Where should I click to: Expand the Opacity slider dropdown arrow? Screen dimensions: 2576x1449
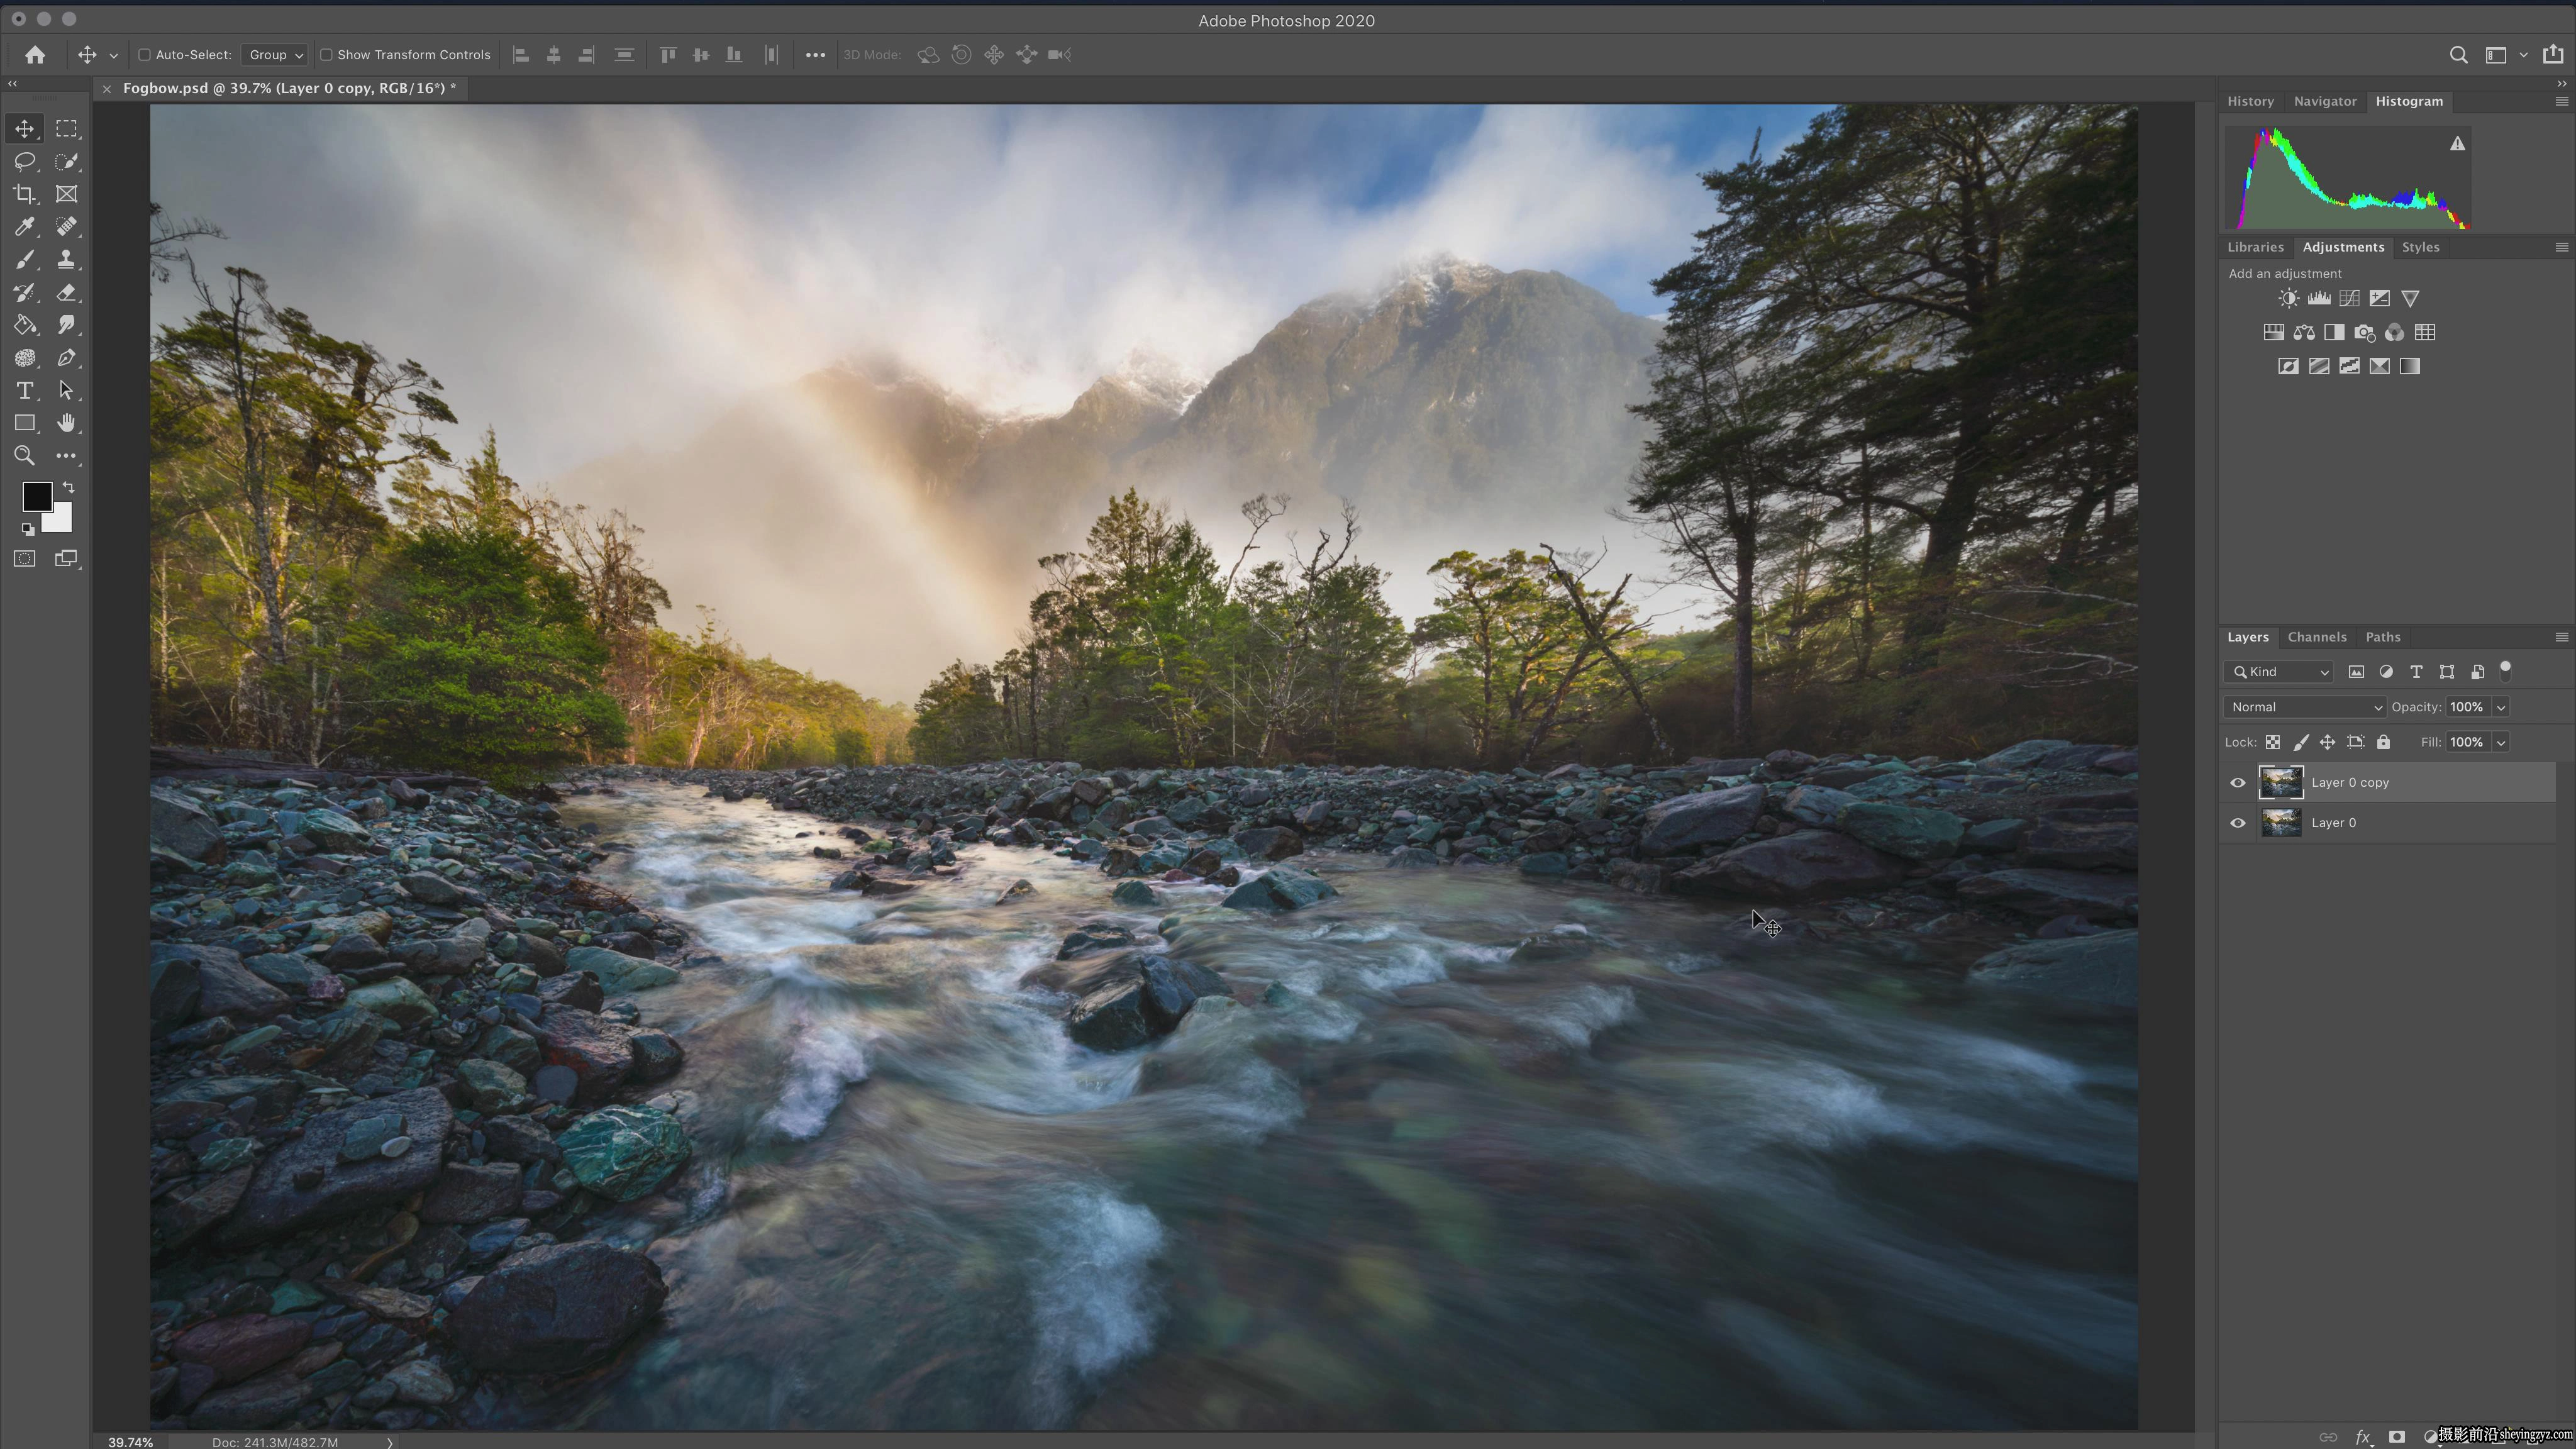click(x=2501, y=707)
